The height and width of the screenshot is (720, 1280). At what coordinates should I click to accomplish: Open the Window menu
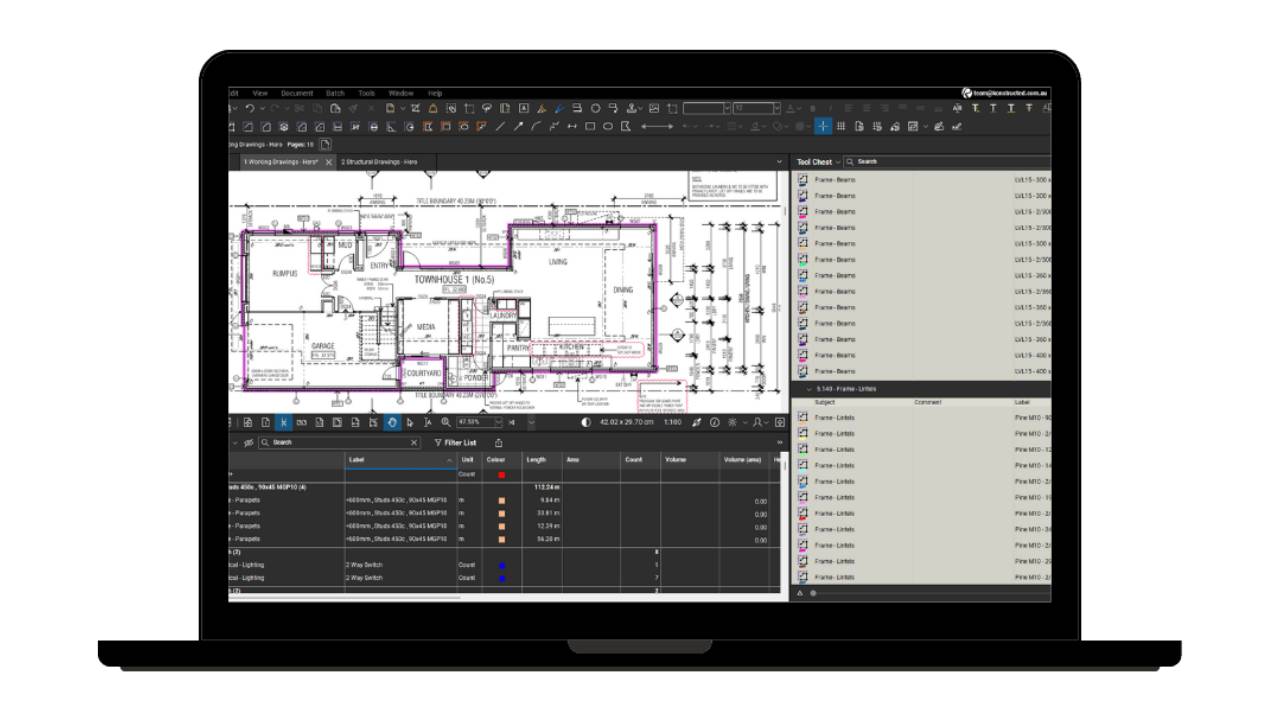tap(401, 93)
